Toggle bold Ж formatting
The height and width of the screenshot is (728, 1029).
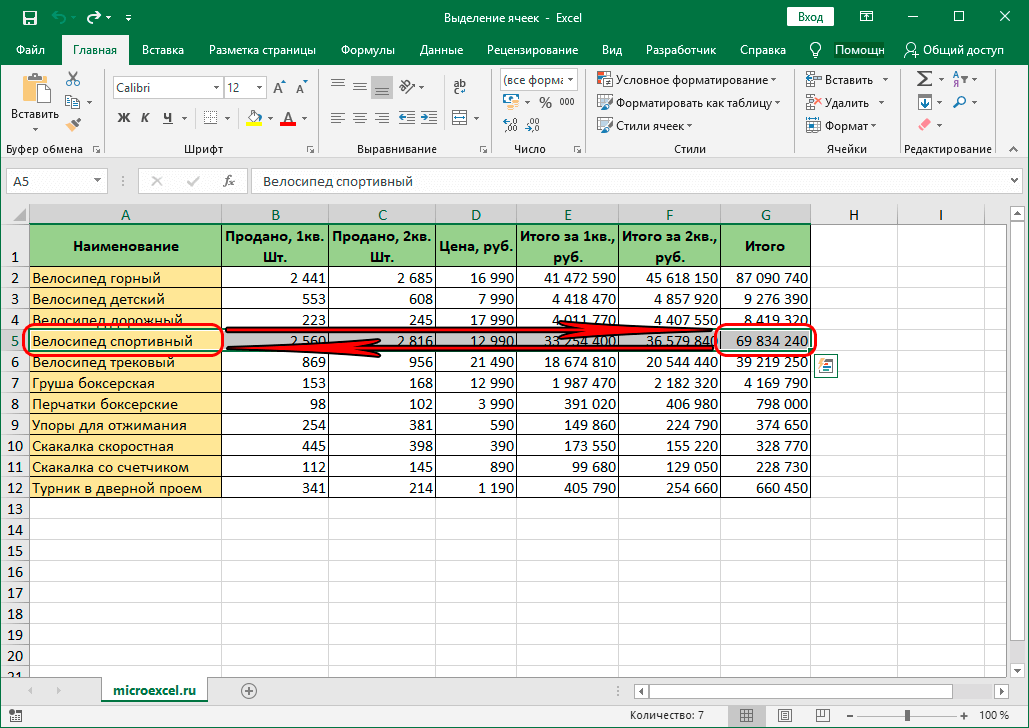124,118
